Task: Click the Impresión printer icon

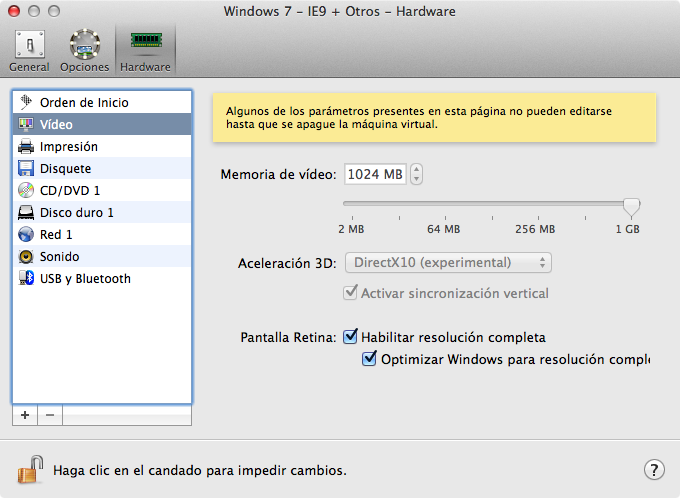Action: click(x=26, y=147)
